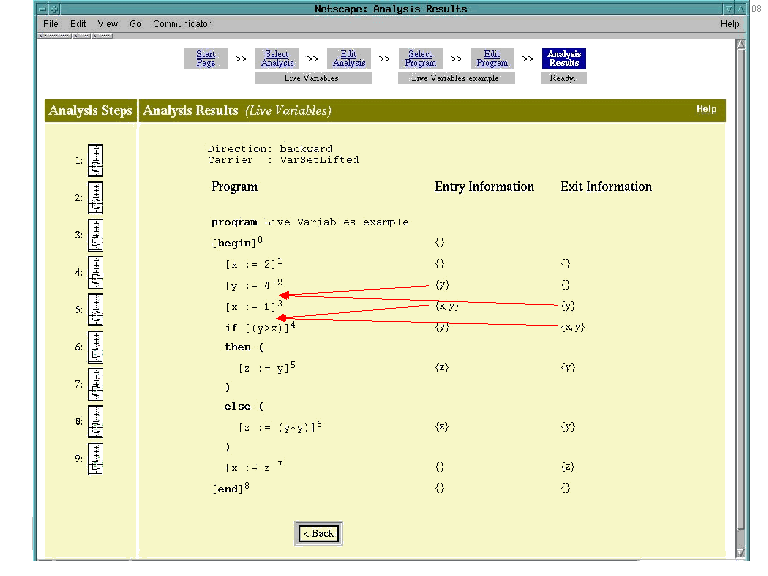Click Help link in results header

point(706,109)
